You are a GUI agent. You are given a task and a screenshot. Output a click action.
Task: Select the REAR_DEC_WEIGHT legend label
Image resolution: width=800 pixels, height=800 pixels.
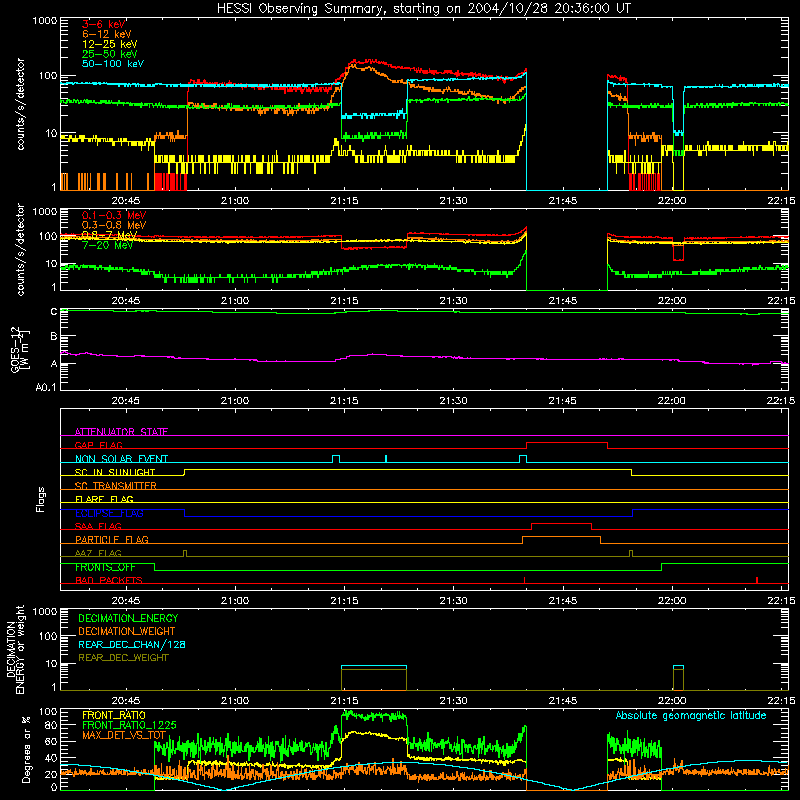(x=123, y=658)
